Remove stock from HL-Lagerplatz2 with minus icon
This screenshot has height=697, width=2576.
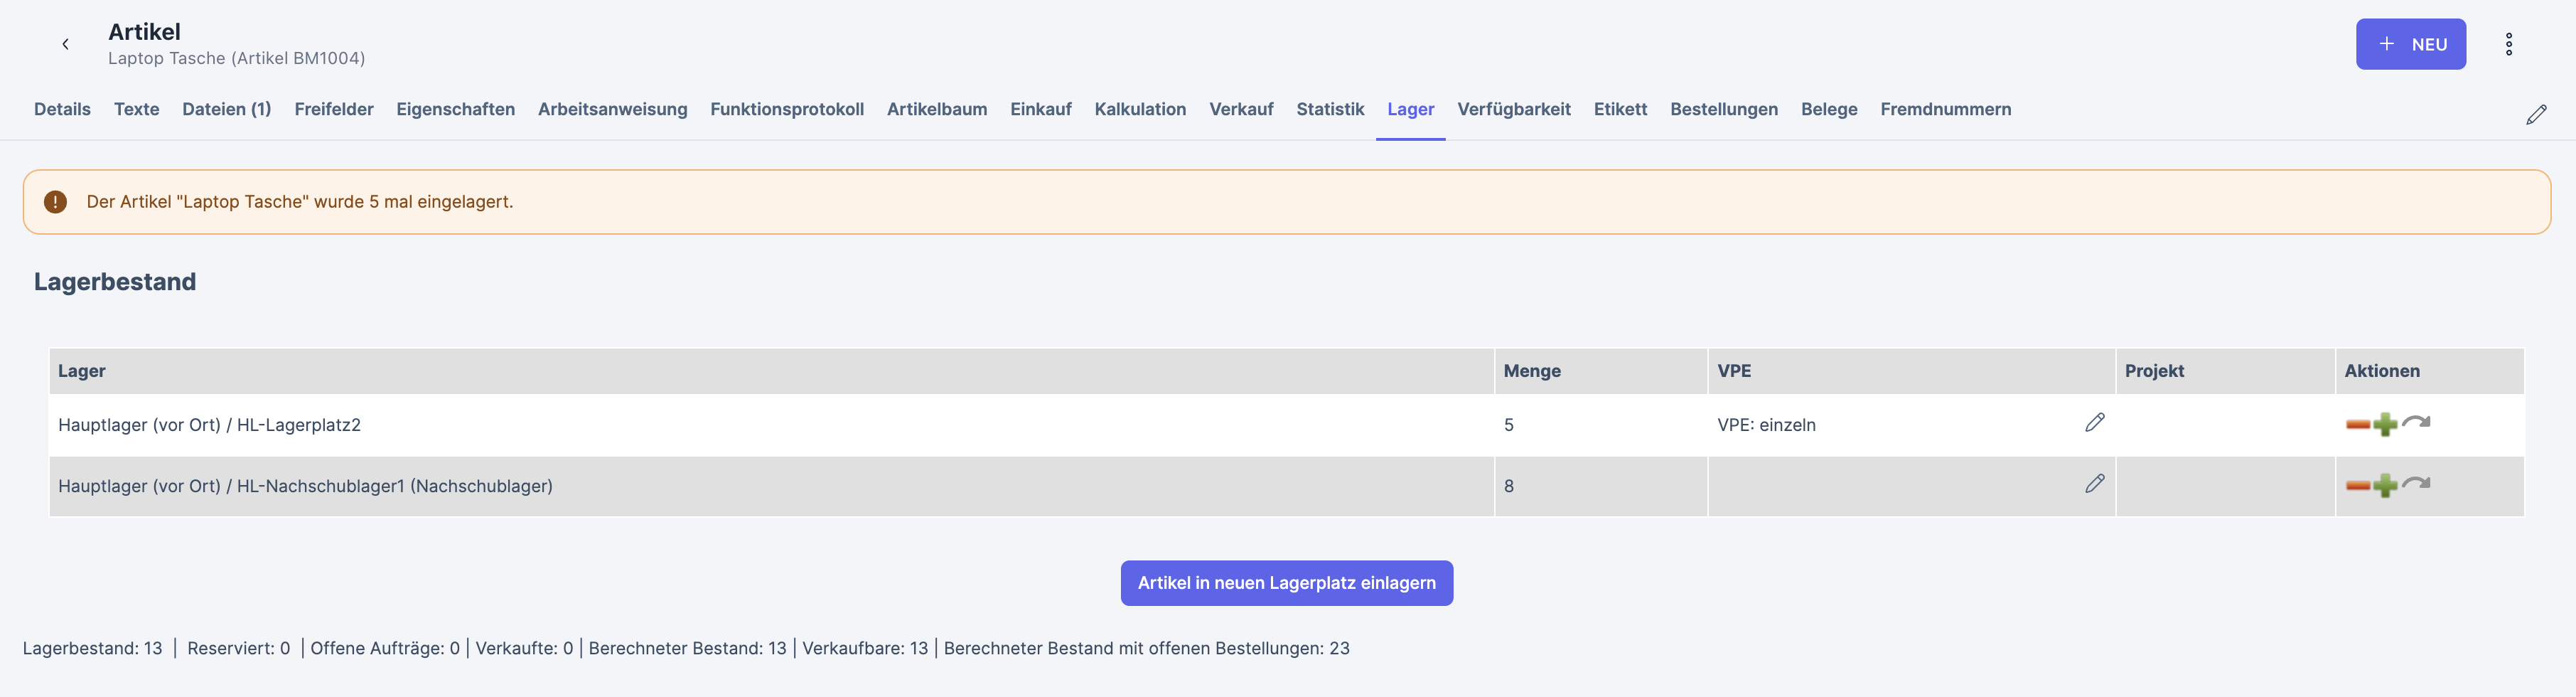(x=2357, y=425)
